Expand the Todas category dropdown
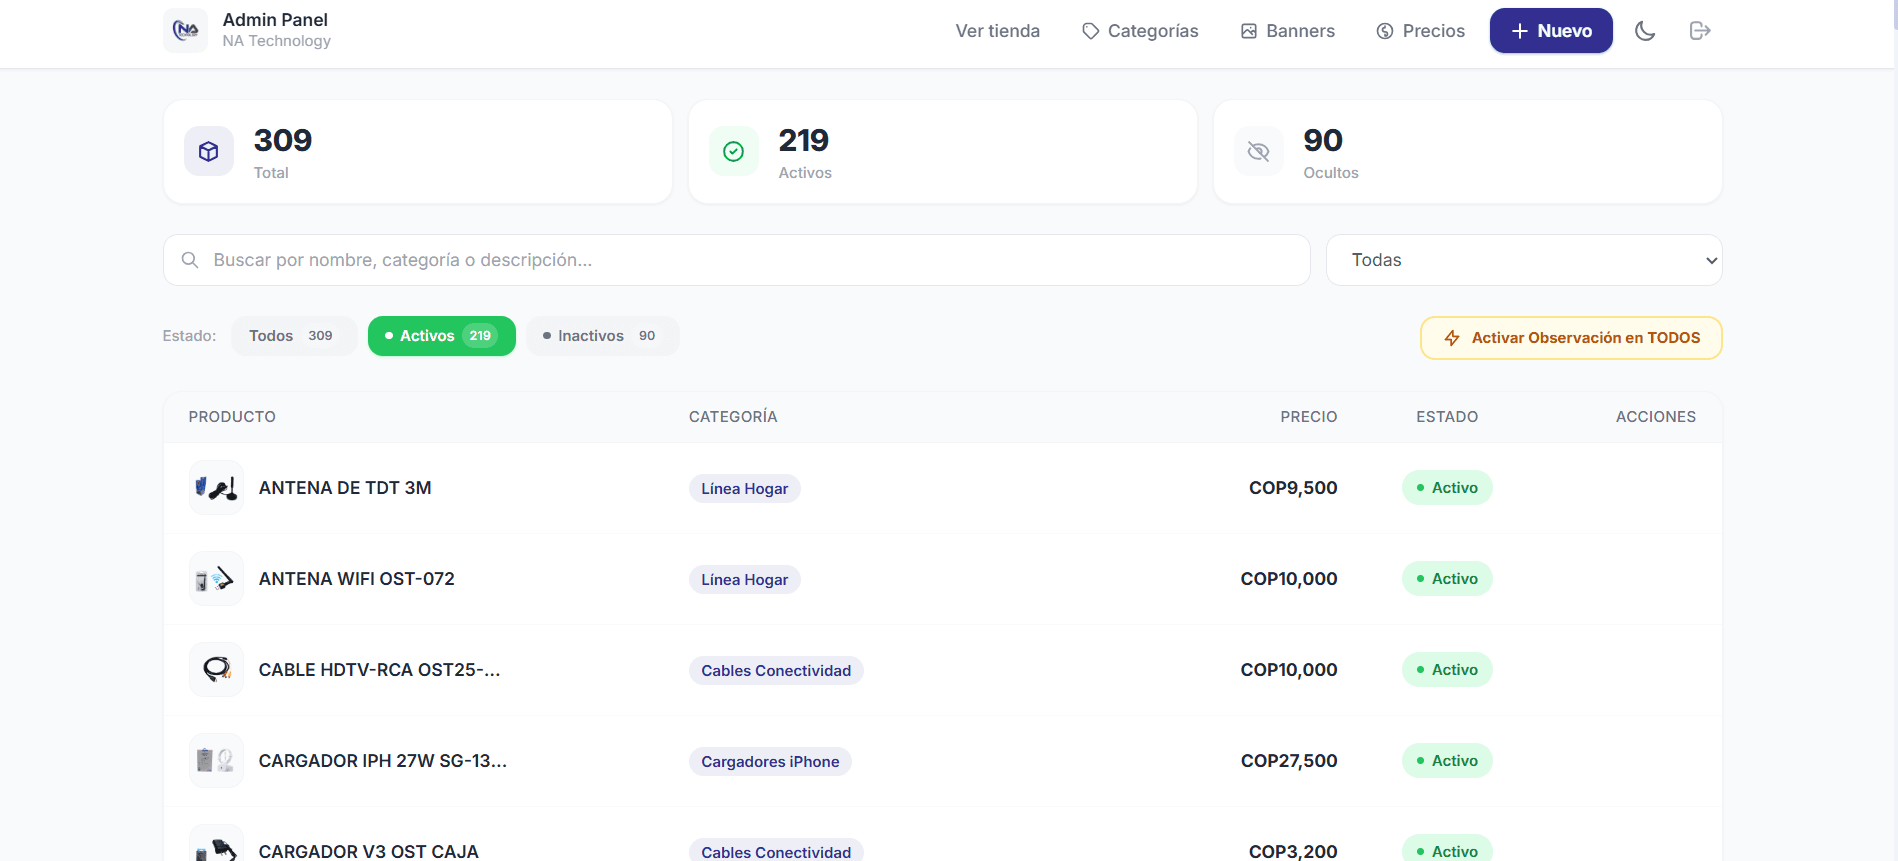The height and width of the screenshot is (861, 1898). 1523,260
